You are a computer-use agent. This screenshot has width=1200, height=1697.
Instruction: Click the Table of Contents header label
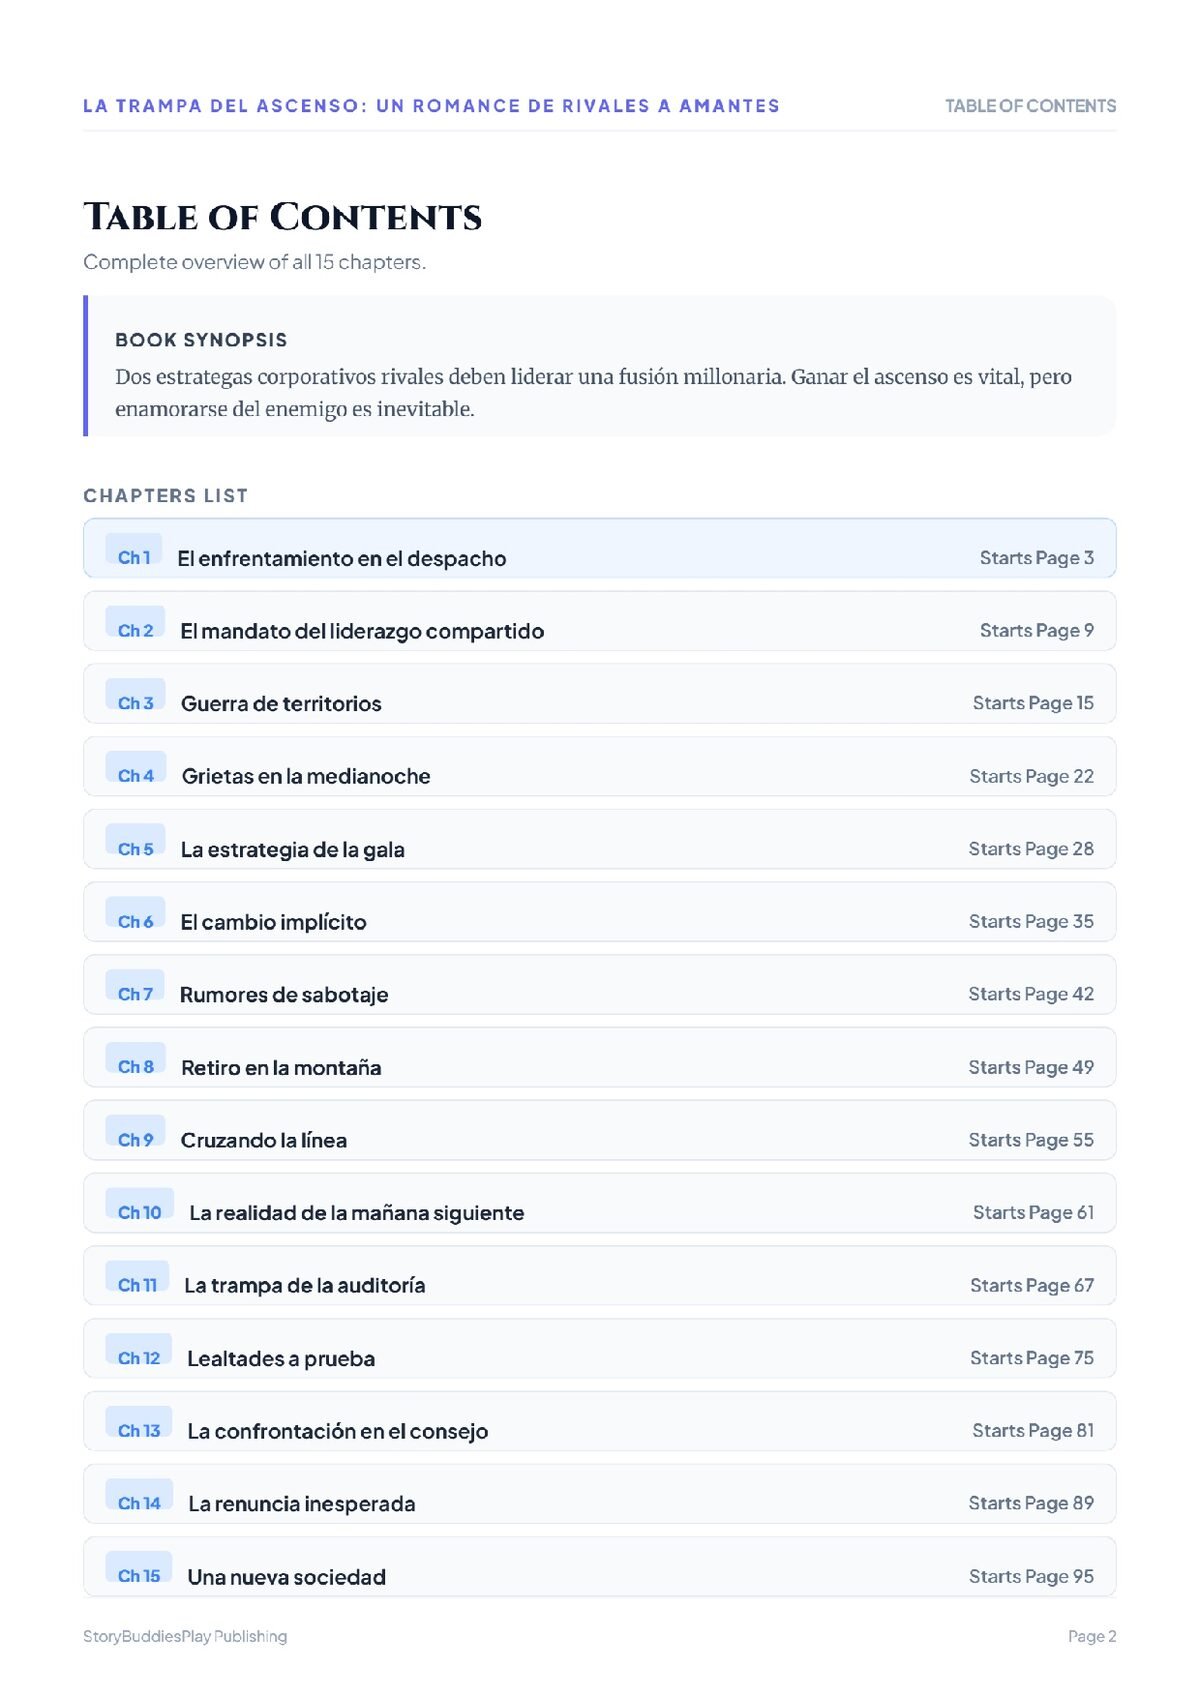(x=1030, y=106)
